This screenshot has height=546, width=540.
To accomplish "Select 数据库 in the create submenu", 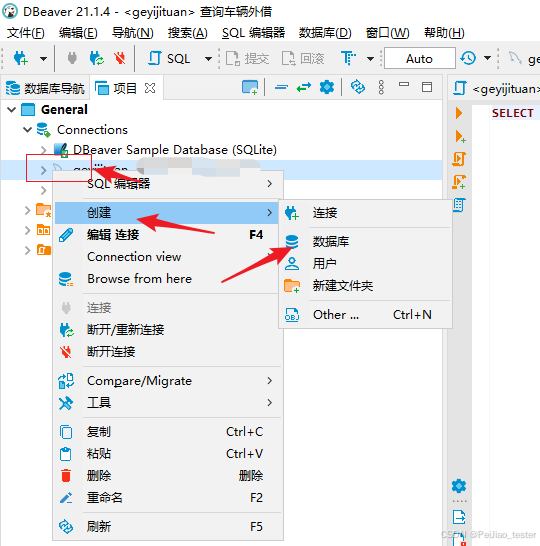I will pos(366,242).
